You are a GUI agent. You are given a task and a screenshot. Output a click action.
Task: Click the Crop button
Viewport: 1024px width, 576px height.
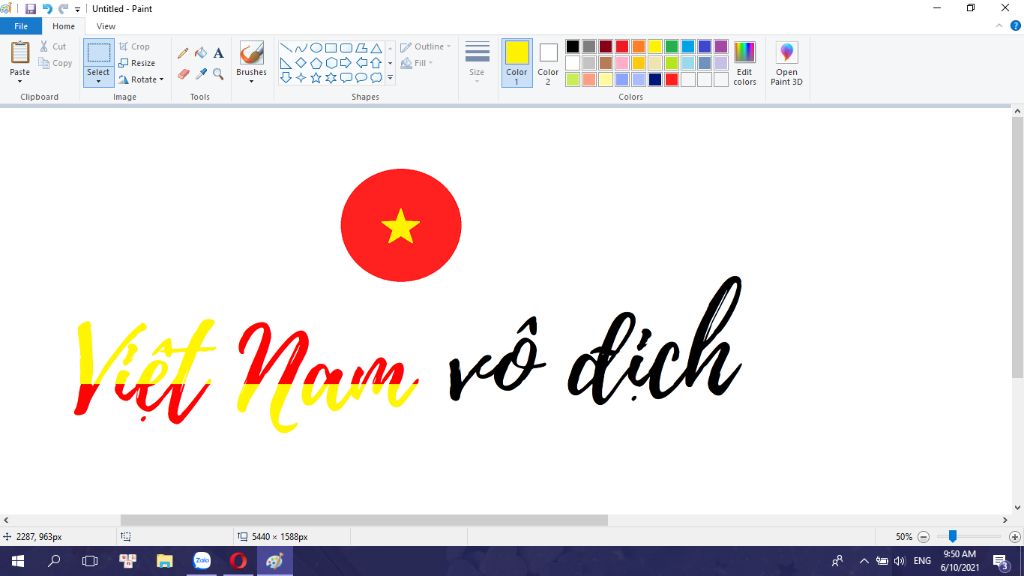(135, 46)
